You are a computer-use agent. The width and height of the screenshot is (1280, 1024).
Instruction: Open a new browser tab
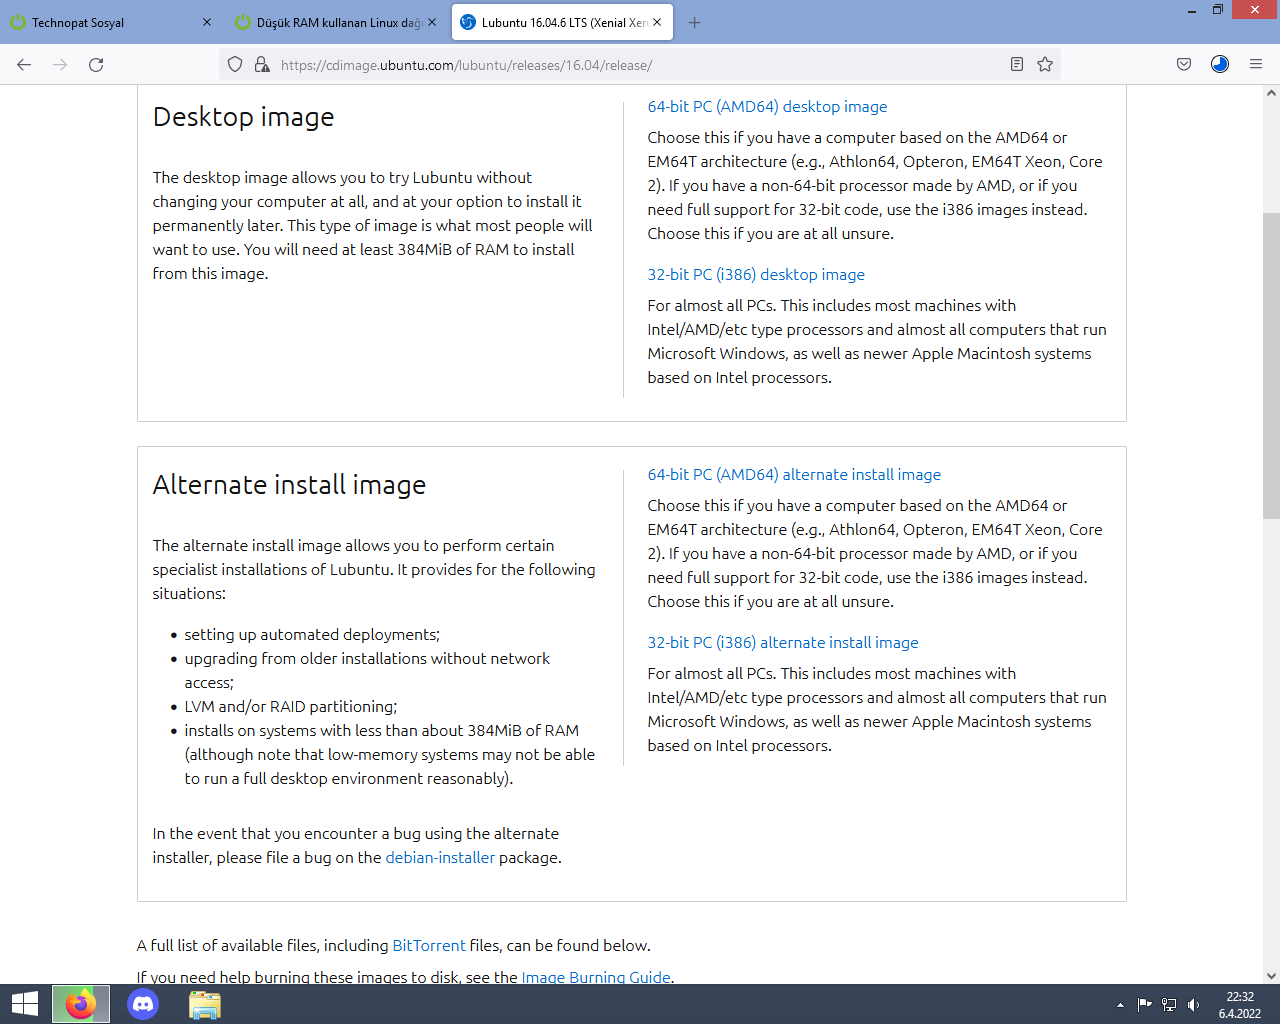695,22
